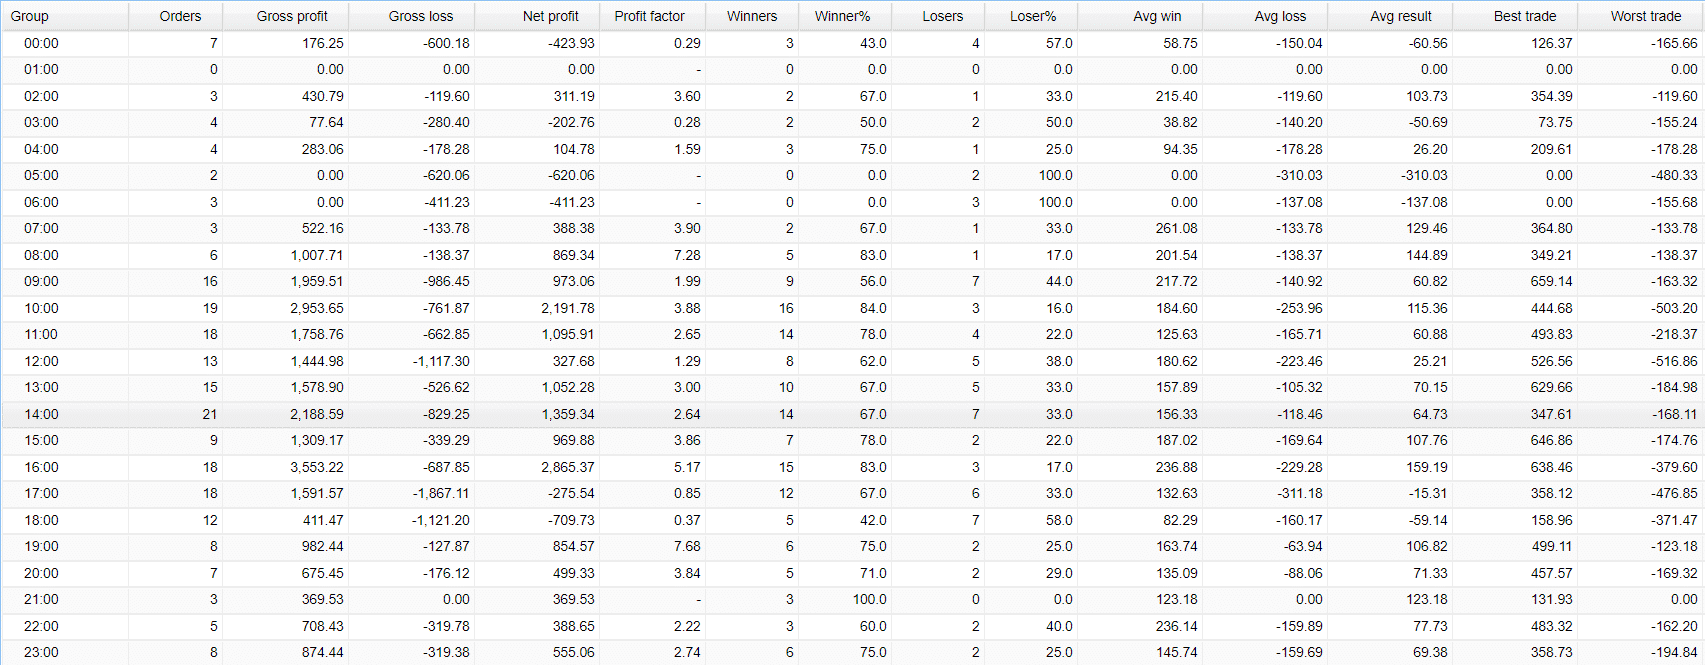Select the 18:00 group row label

(x=41, y=520)
